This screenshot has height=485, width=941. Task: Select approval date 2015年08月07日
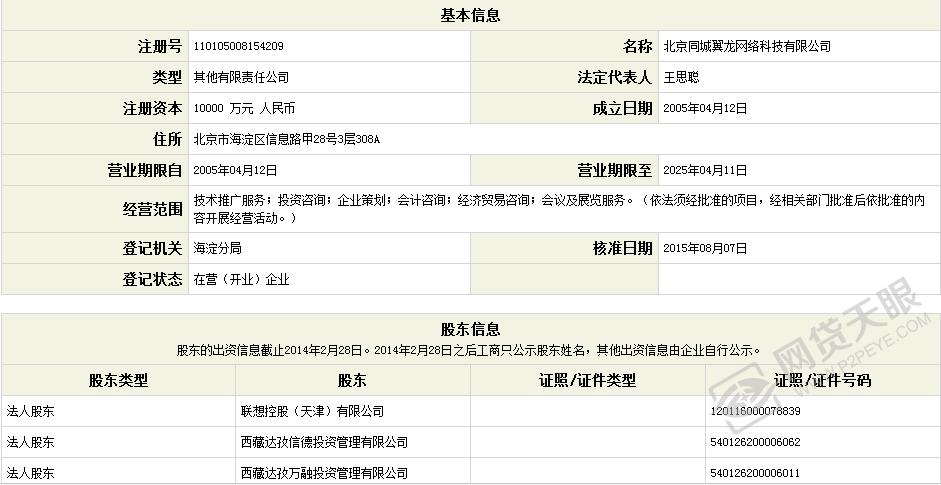pos(705,248)
